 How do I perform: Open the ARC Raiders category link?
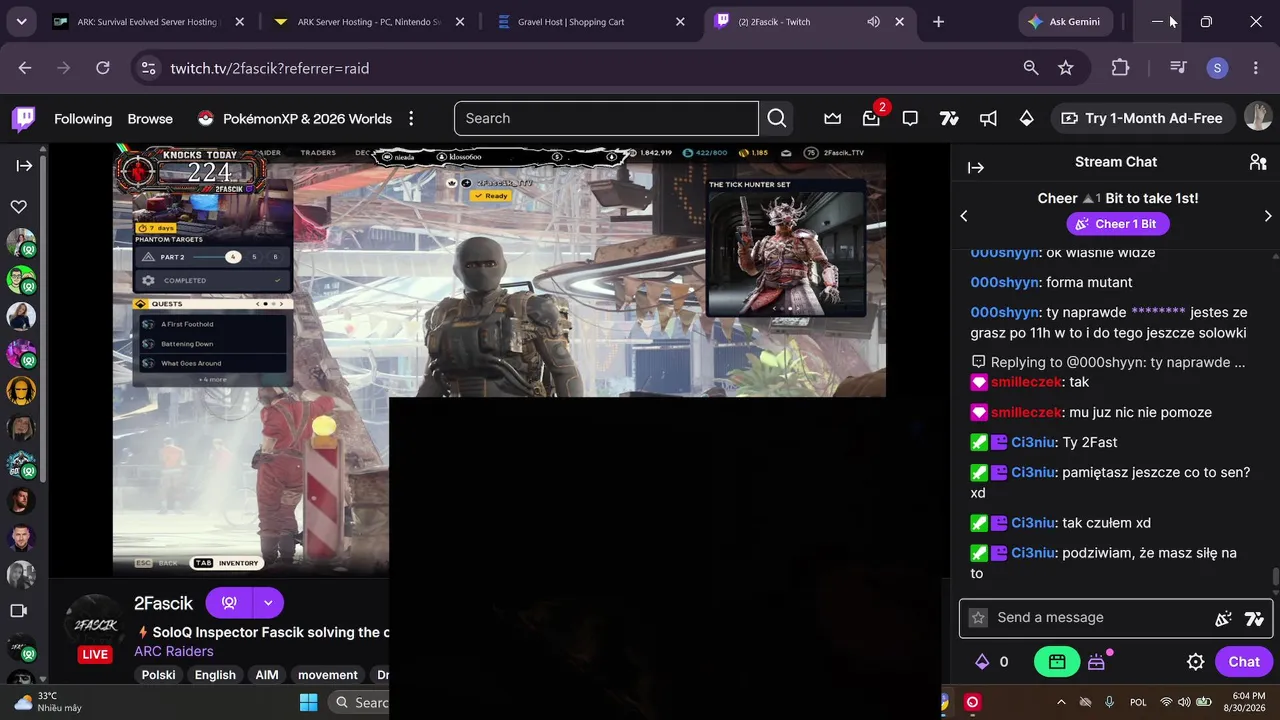click(174, 651)
